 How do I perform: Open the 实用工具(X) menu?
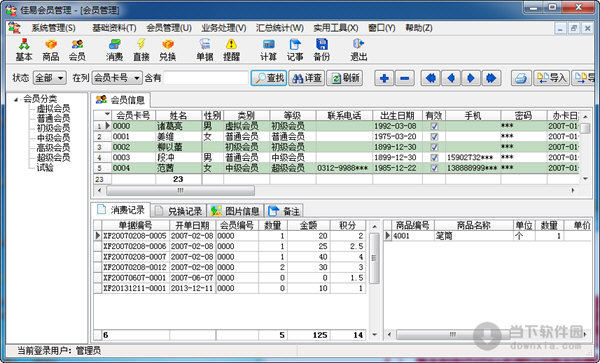pos(336,28)
